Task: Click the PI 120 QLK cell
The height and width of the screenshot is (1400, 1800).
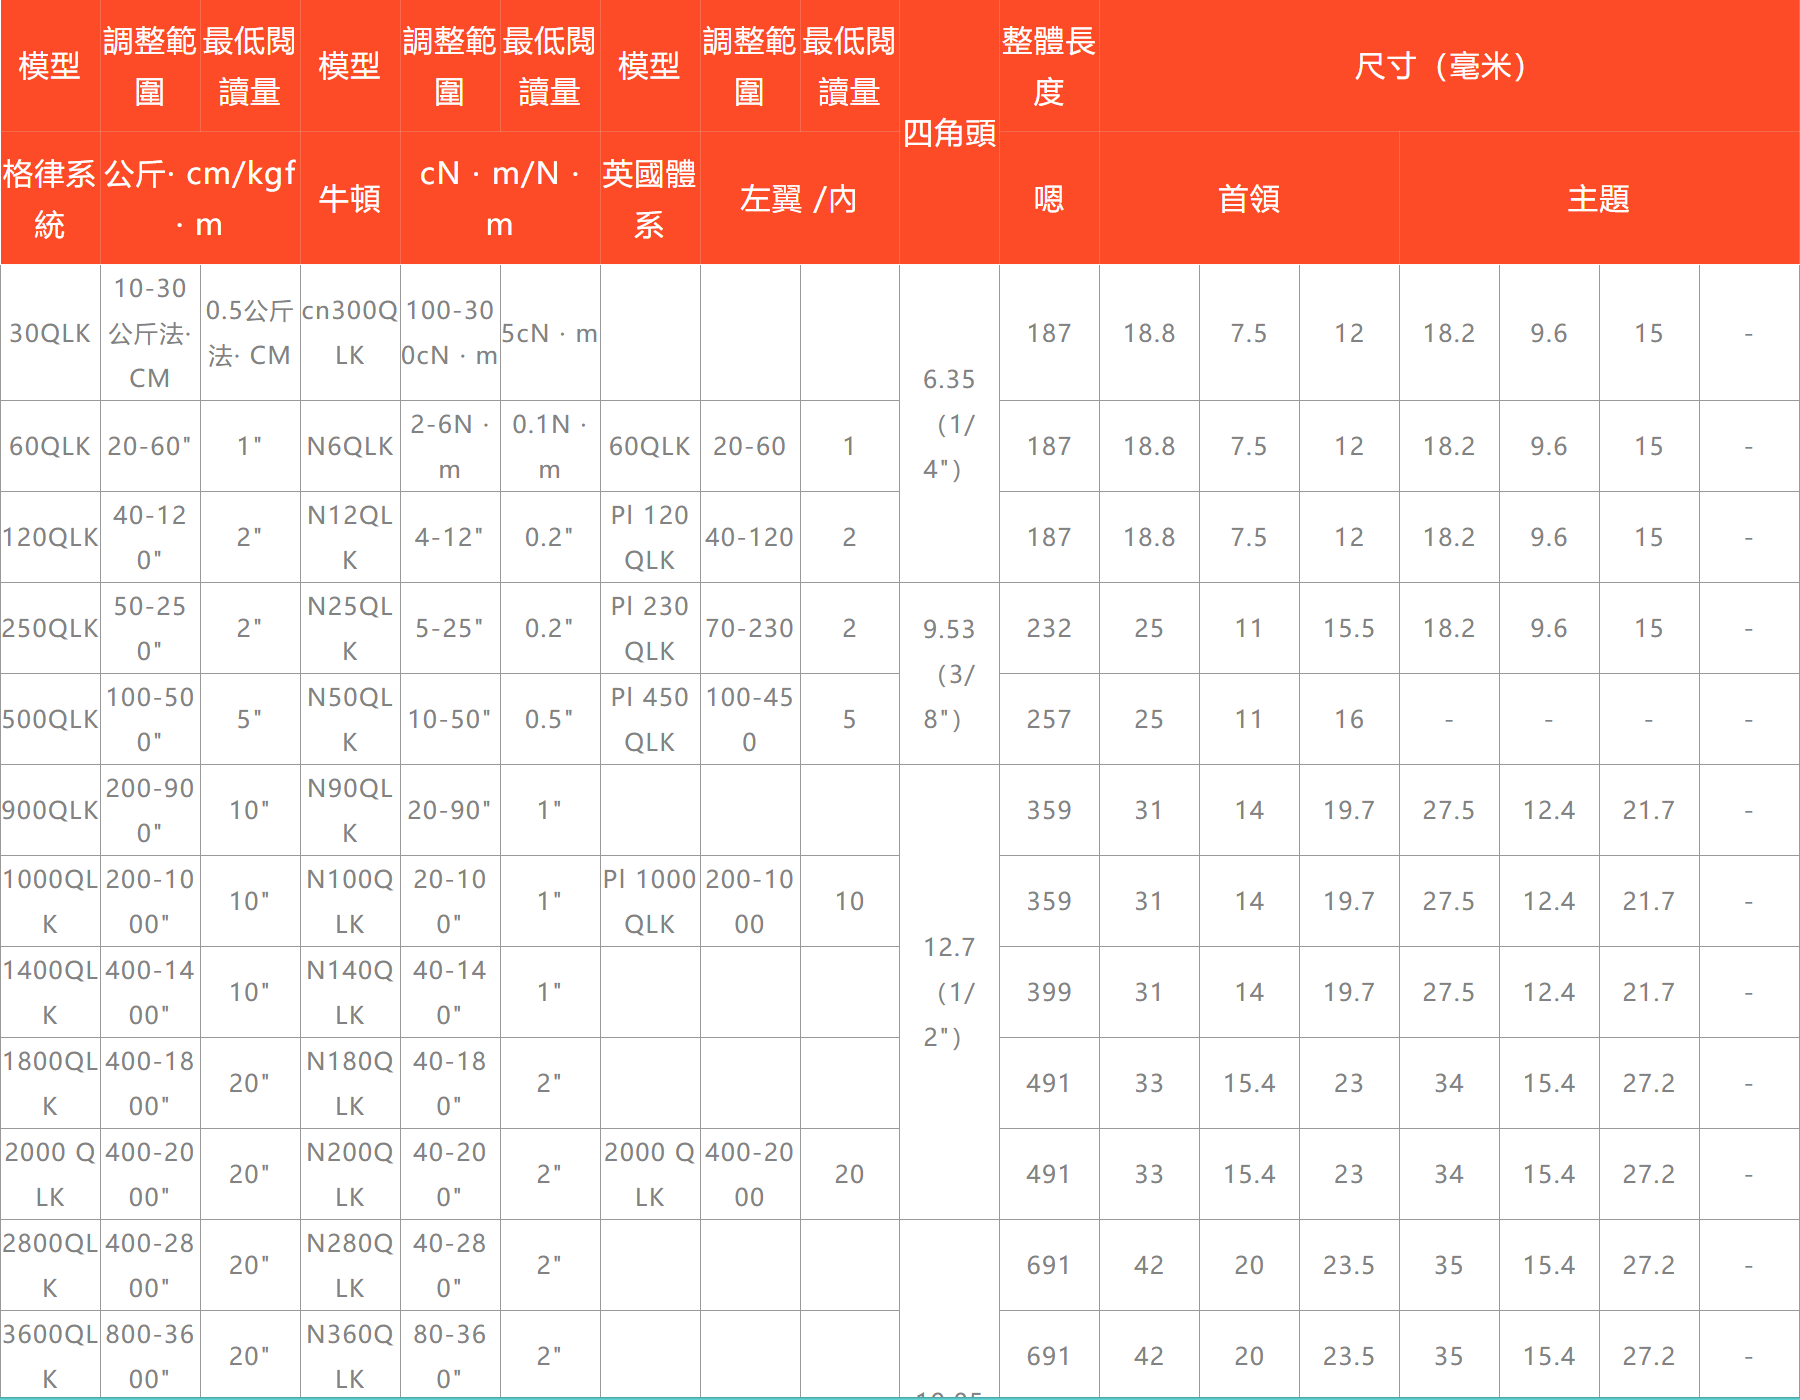Action: (650, 537)
